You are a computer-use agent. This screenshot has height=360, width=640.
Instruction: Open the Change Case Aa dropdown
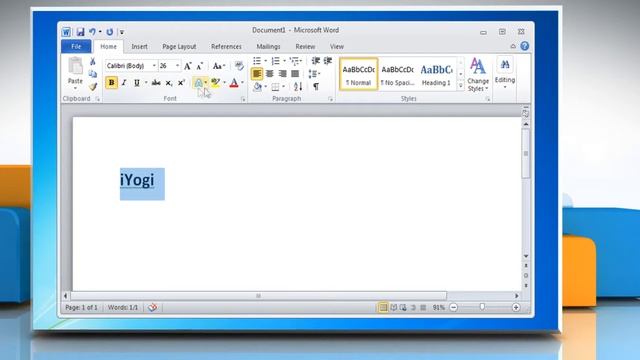pyautogui.click(x=219, y=66)
